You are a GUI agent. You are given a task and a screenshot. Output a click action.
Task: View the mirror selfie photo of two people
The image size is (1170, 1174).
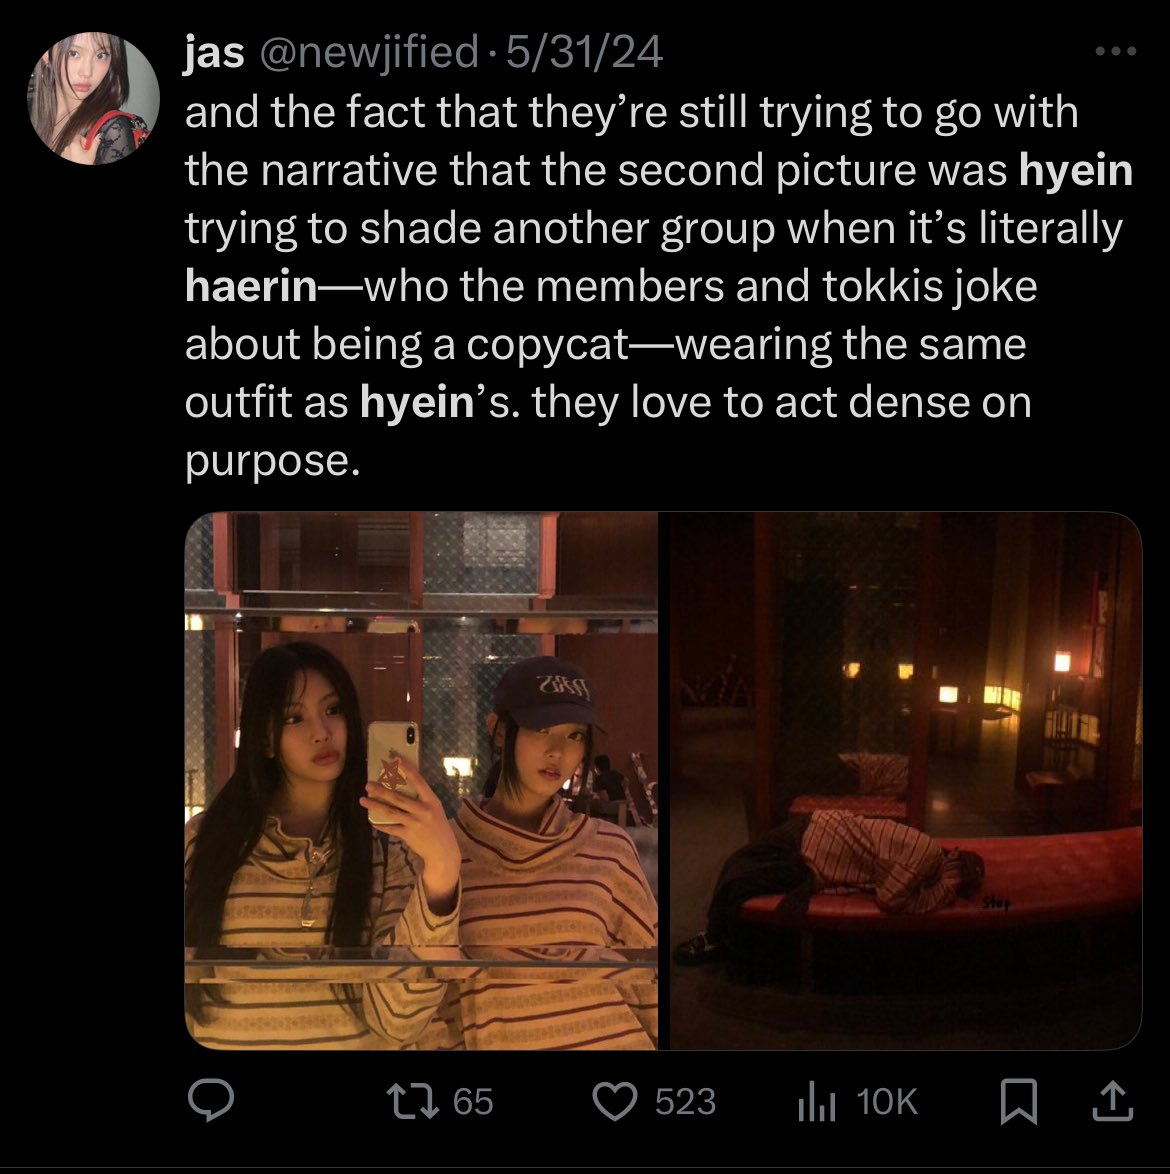pos(421,781)
